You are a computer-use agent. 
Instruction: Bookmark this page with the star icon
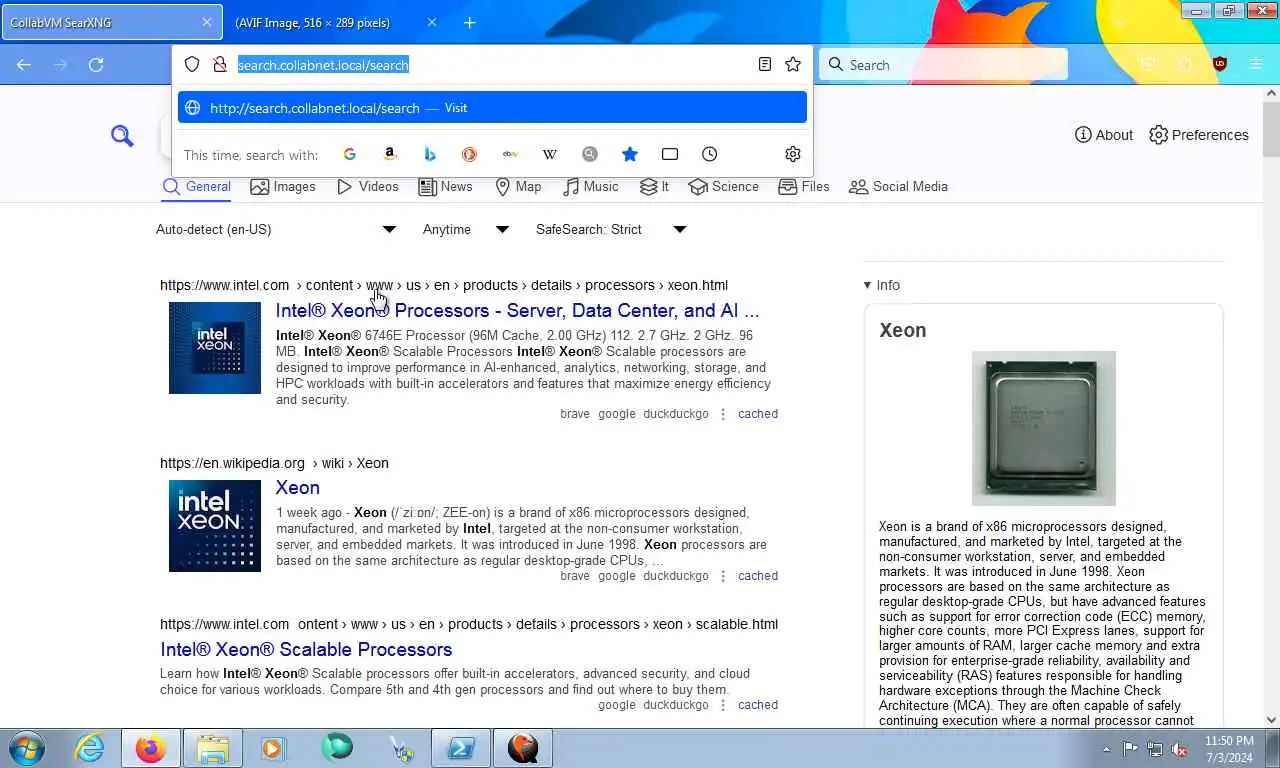pyautogui.click(x=793, y=64)
